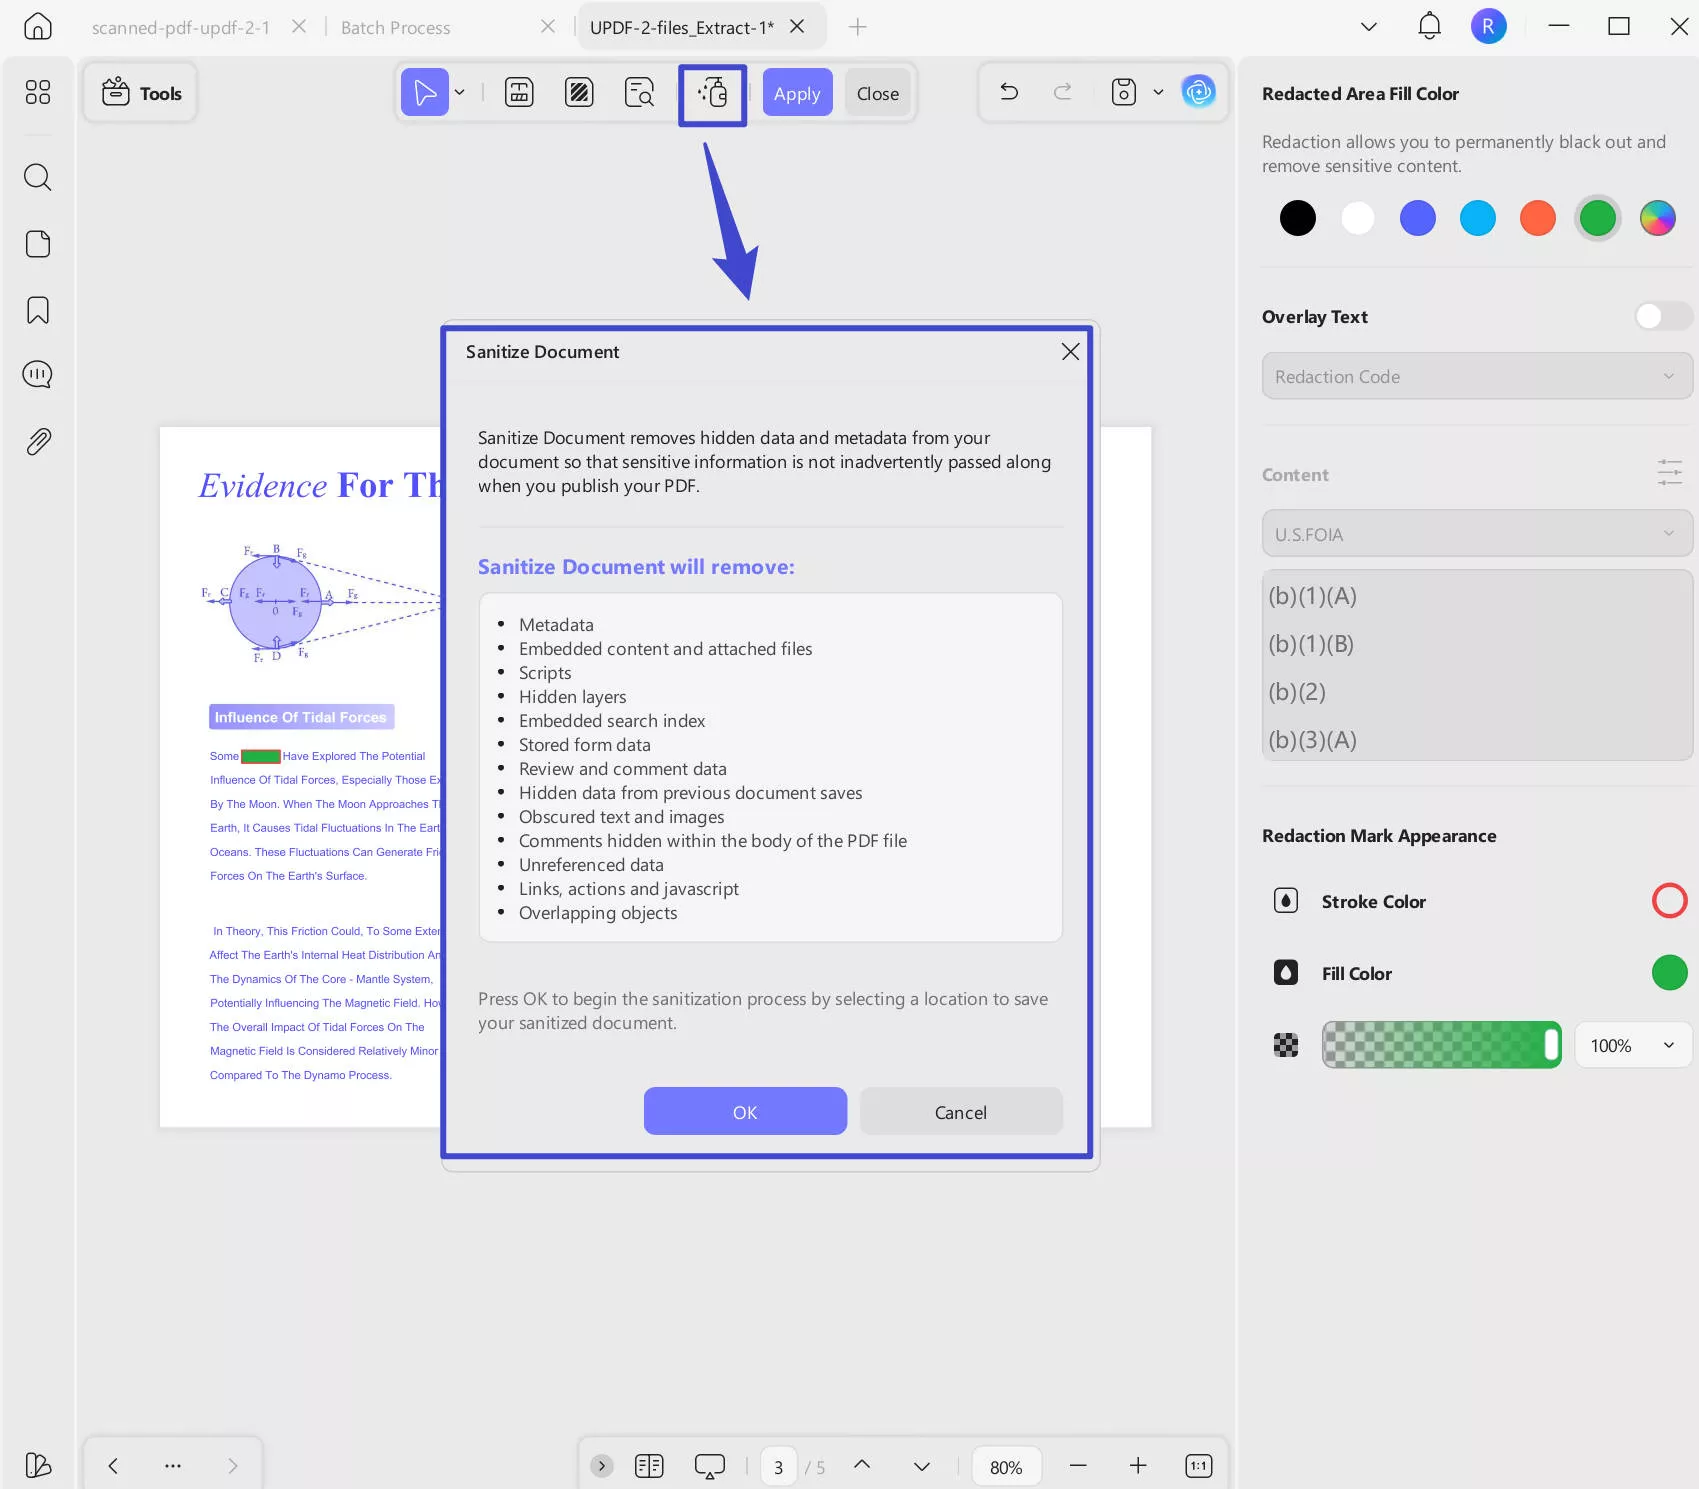1699x1489 pixels.
Task: Confirm sanitization with OK
Action: (x=745, y=1112)
